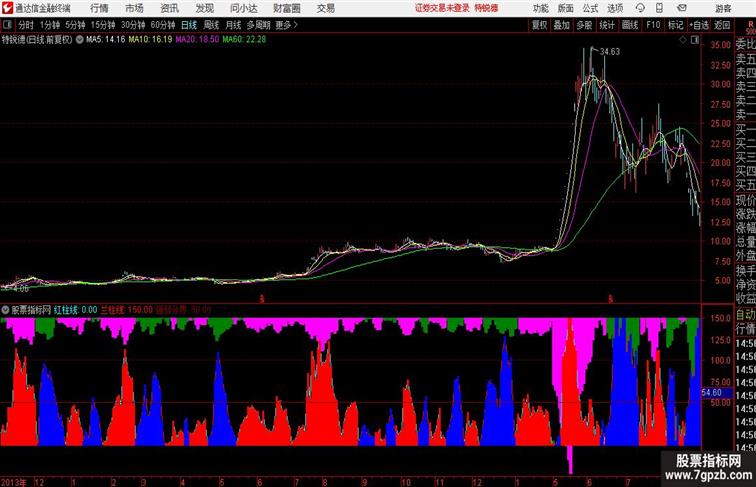The image size is (756, 487).
Task: Click the 复权 toolbar button
Action: click(540, 25)
